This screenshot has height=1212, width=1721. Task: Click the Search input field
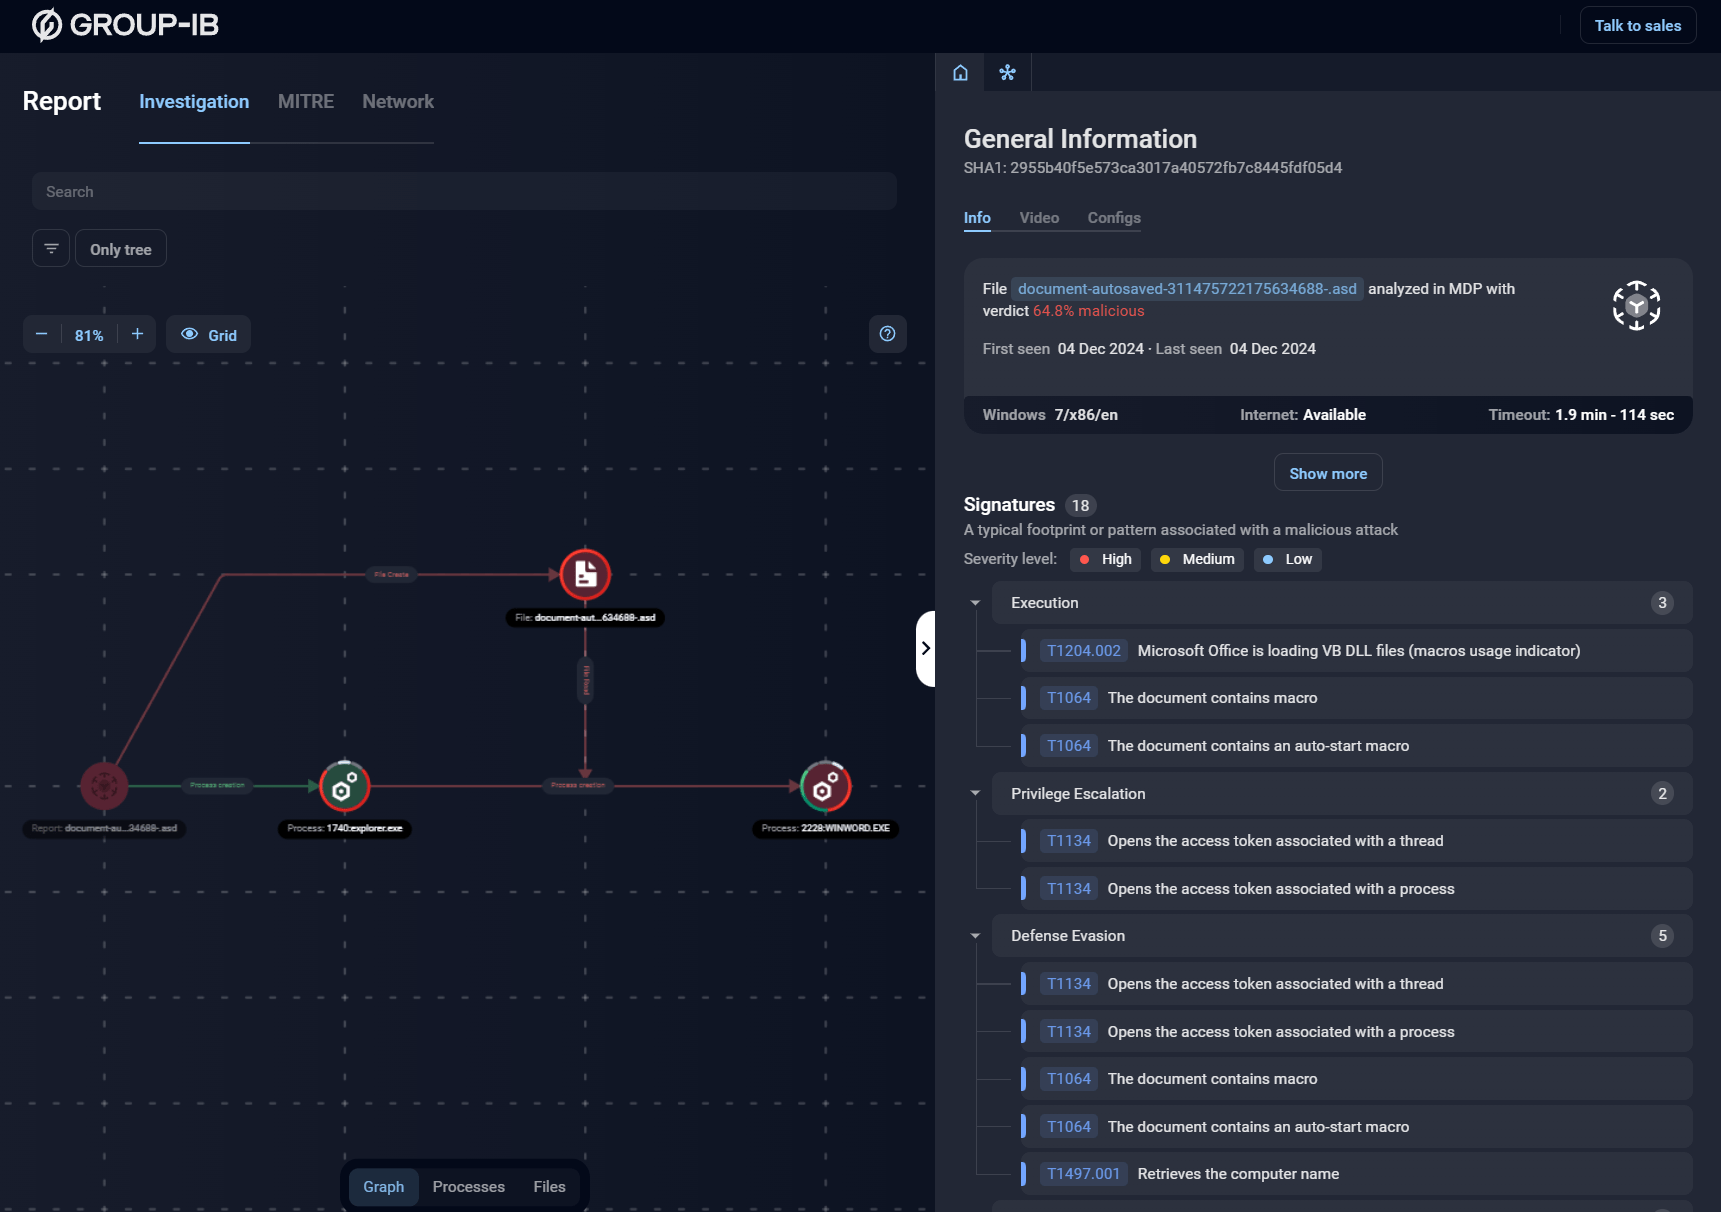[x=463, y=191]
